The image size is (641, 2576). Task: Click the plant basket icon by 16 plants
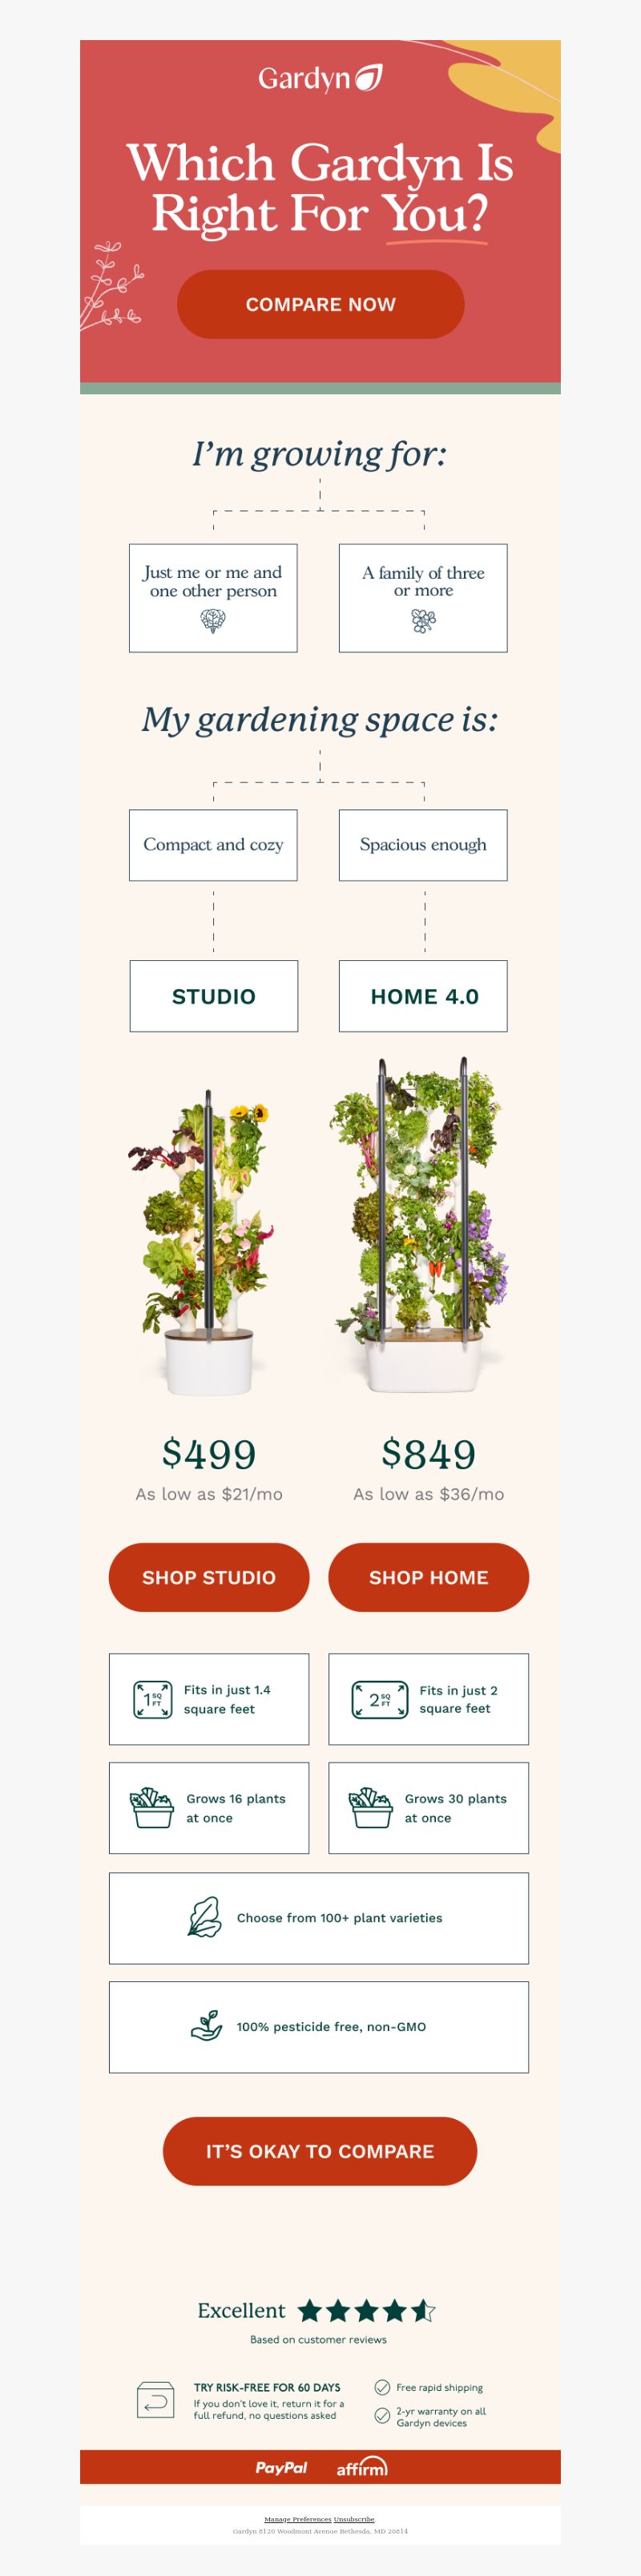coord(152,1808)
